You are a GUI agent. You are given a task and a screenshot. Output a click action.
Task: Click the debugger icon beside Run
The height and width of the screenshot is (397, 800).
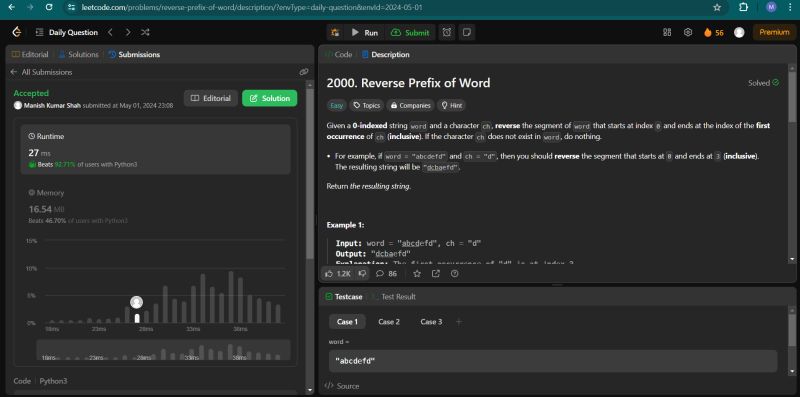[x=335, y=33]
